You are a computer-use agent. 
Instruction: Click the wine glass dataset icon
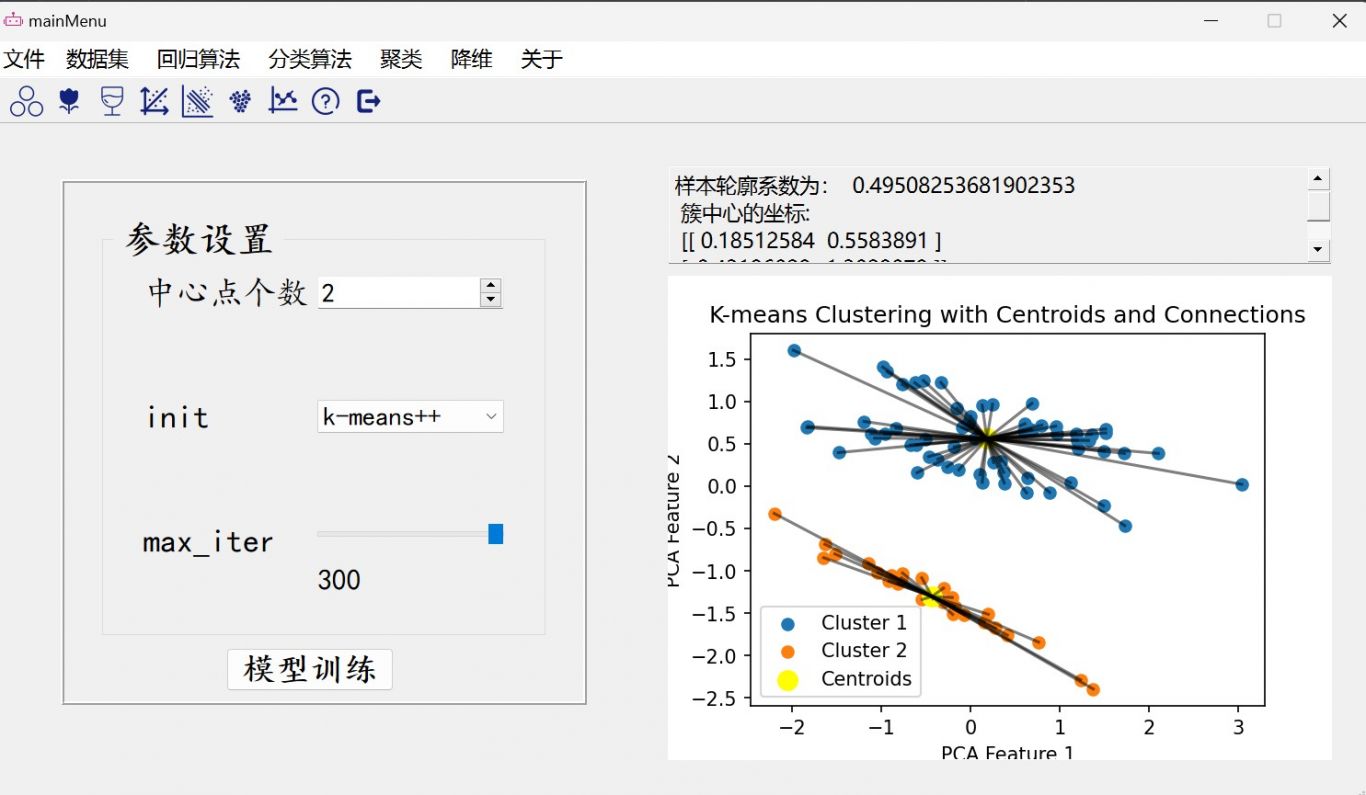pyautogui.click(x=112, y=101)
